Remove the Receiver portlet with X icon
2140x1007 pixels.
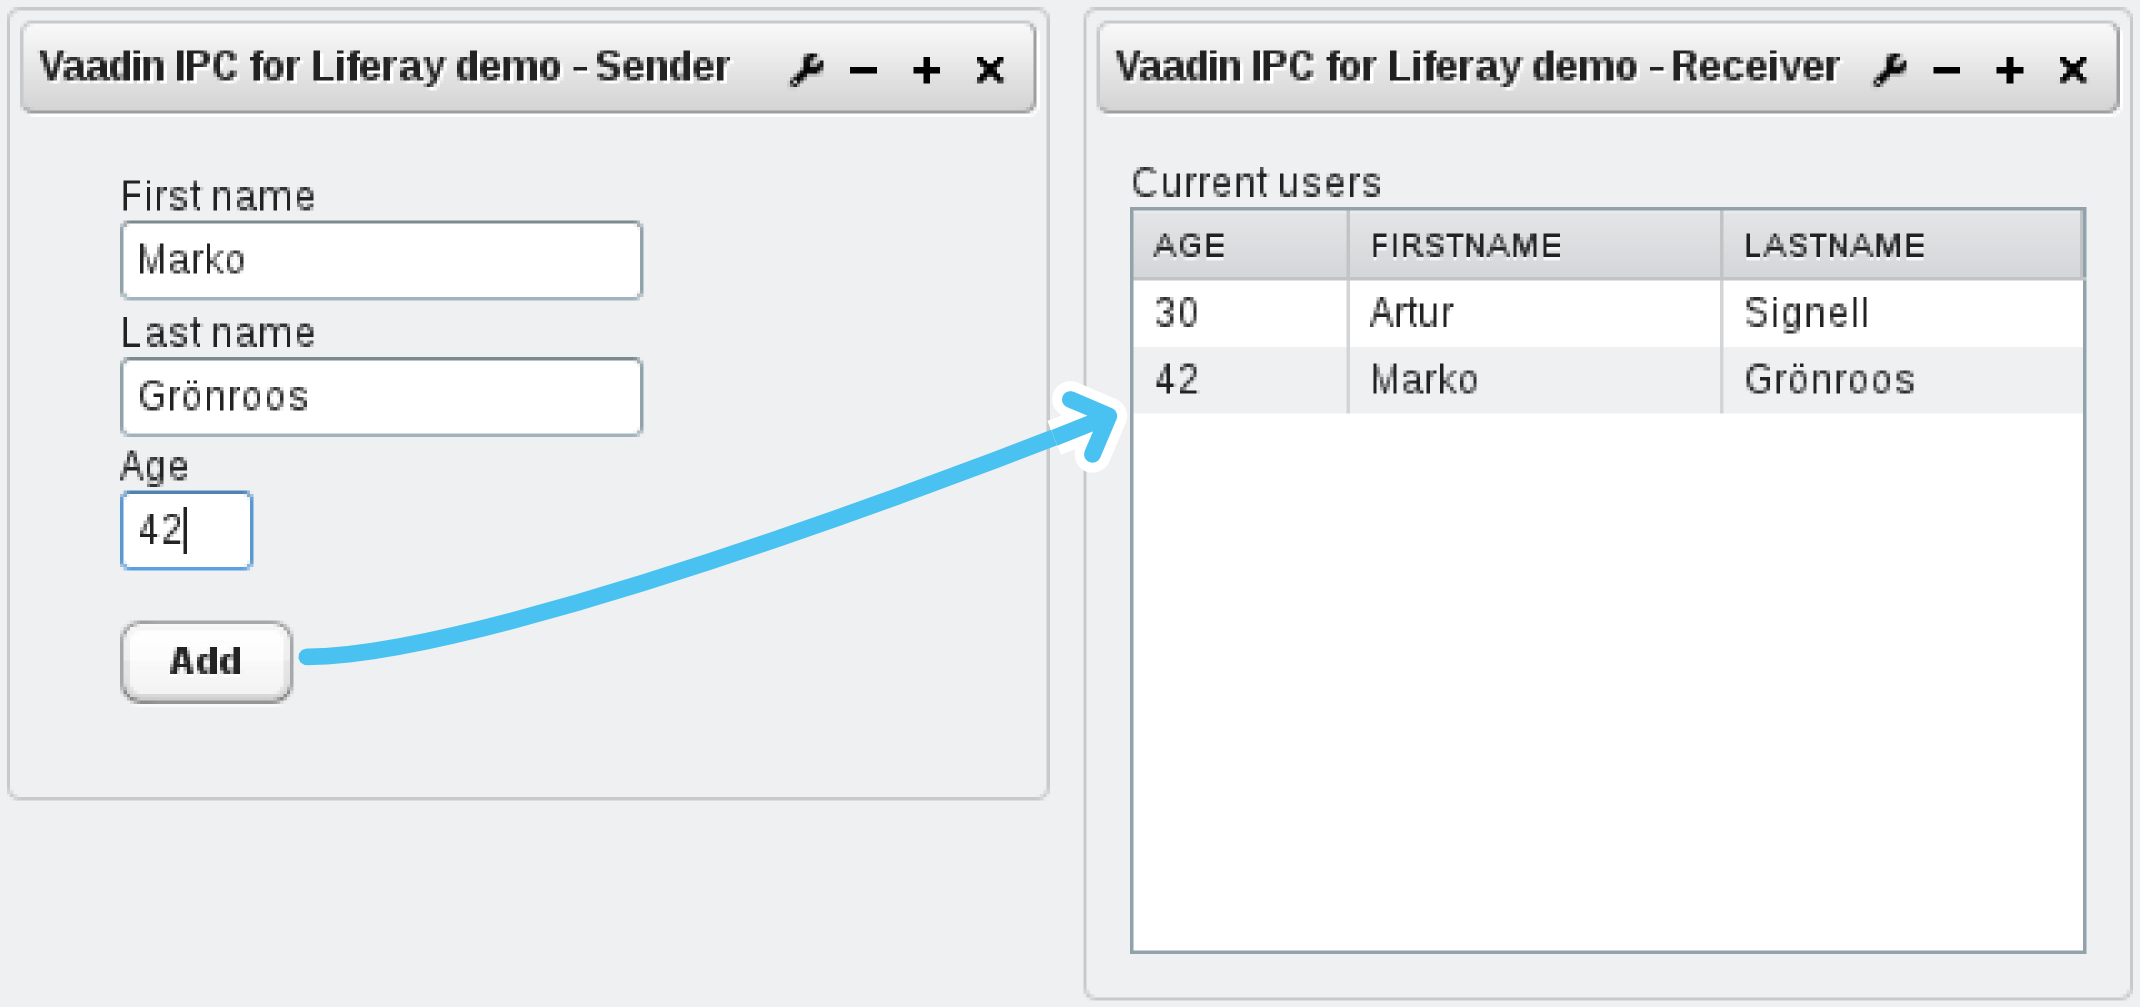(x=2073, y=70)
